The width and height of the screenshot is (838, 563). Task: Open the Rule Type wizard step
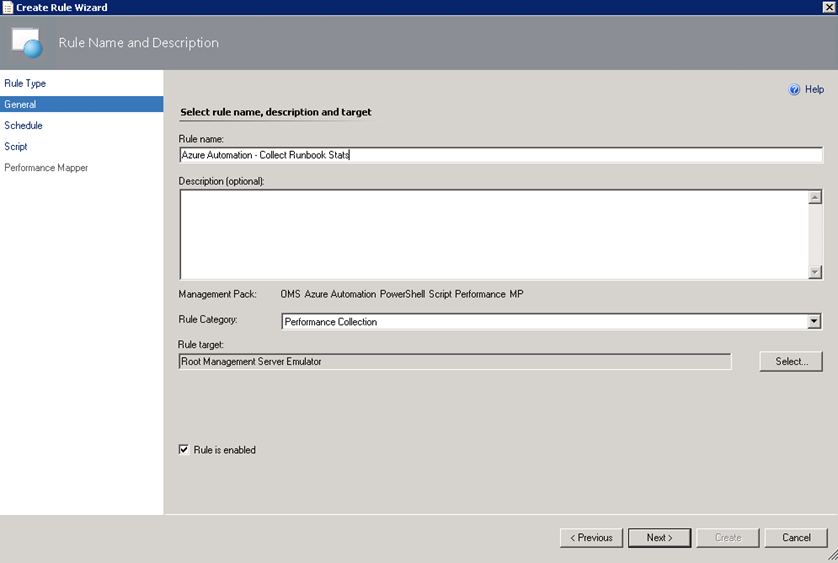(25, 83)
